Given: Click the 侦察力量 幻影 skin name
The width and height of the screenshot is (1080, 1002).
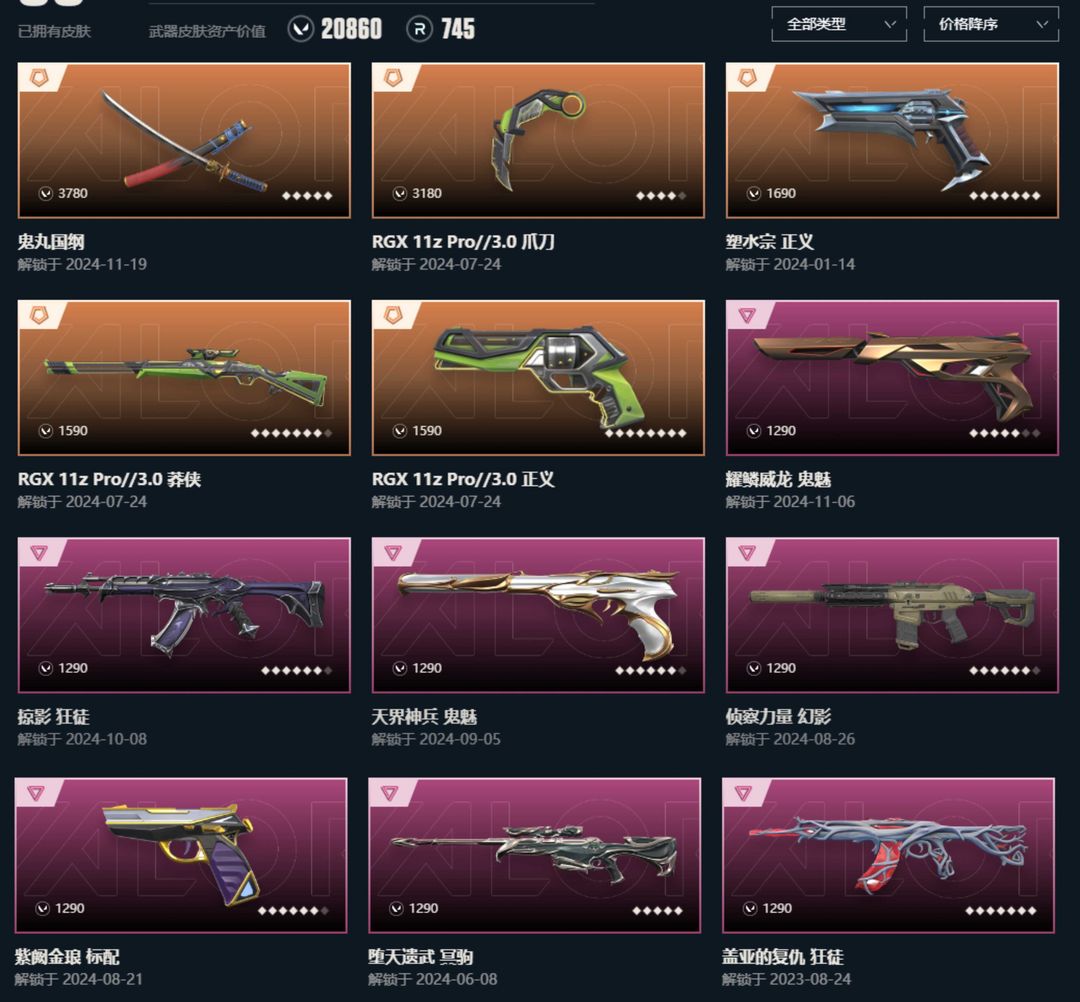Looking at the screenshot, I should tap(778, 717).
